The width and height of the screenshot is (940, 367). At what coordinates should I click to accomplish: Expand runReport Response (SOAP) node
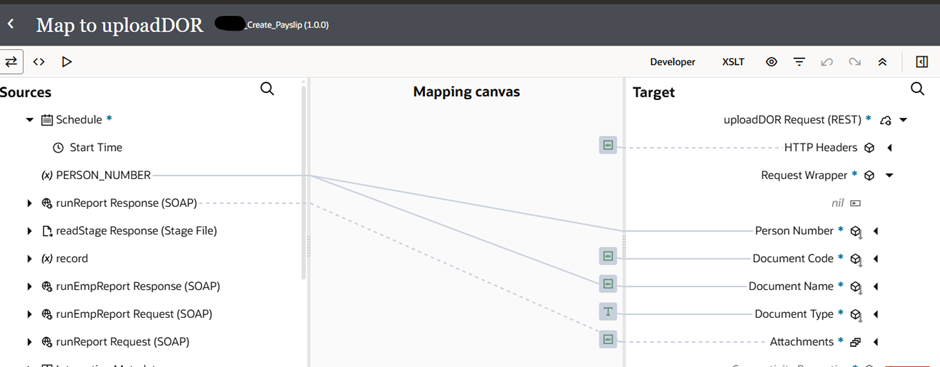(x=29, y=203)
